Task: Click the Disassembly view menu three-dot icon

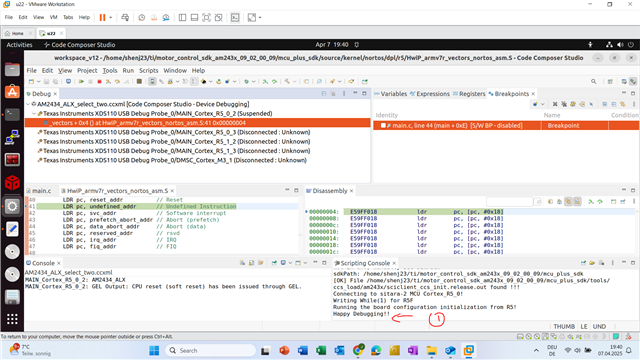Action: [634, 201]
